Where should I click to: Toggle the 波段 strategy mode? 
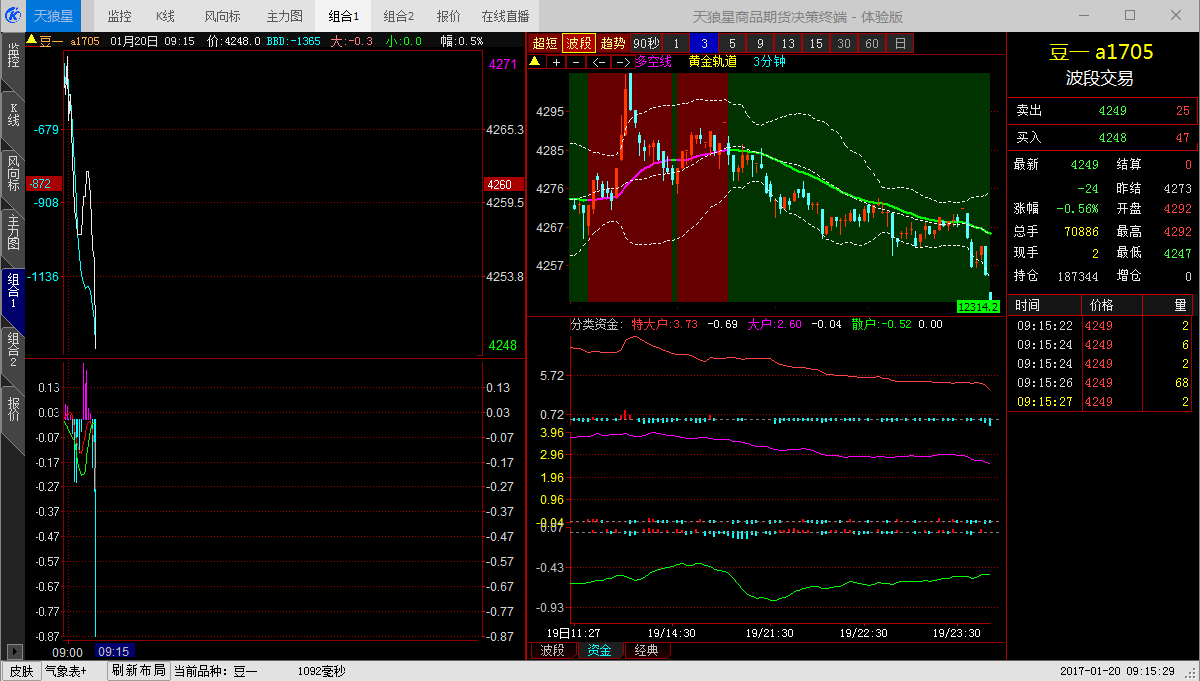579,43
